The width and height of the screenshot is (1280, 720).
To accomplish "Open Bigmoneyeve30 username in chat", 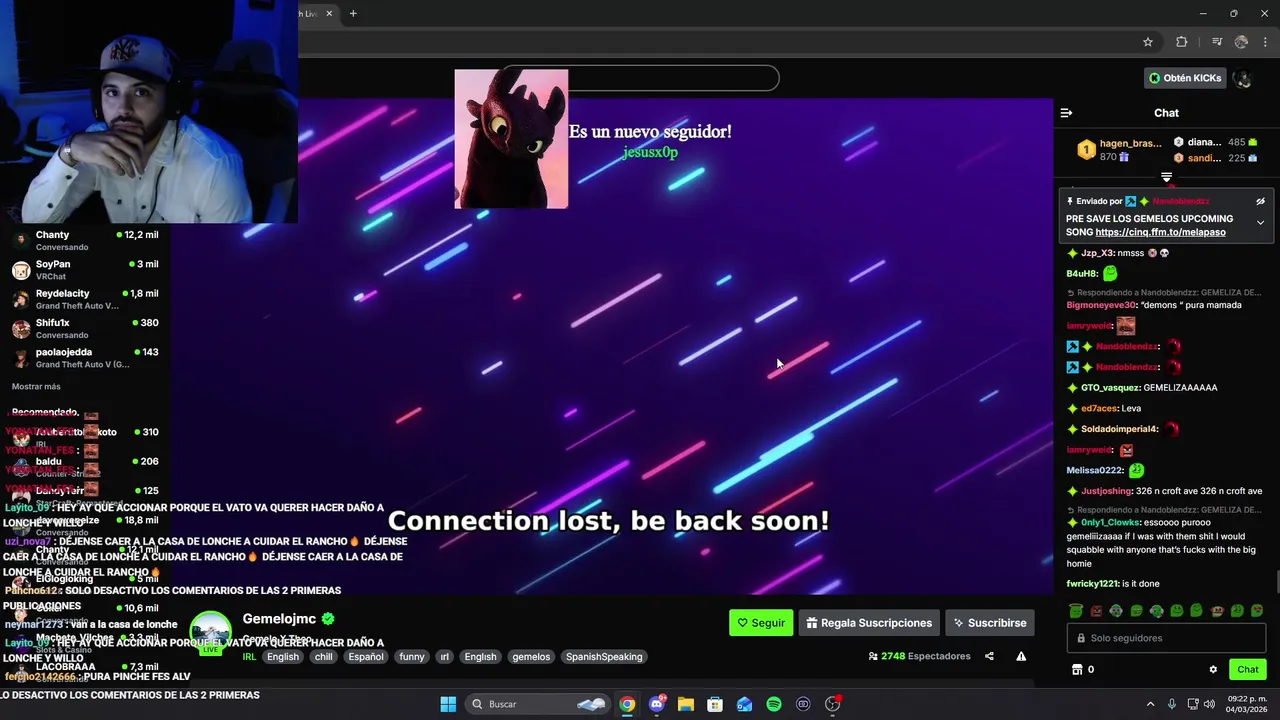I will click(1101, 305).
